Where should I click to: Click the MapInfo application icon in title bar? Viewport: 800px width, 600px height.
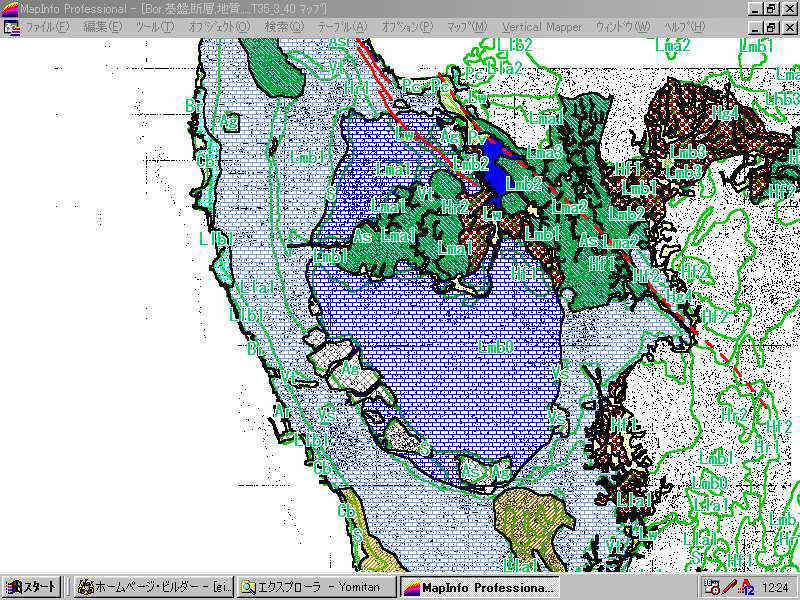[x=9, y=8]
